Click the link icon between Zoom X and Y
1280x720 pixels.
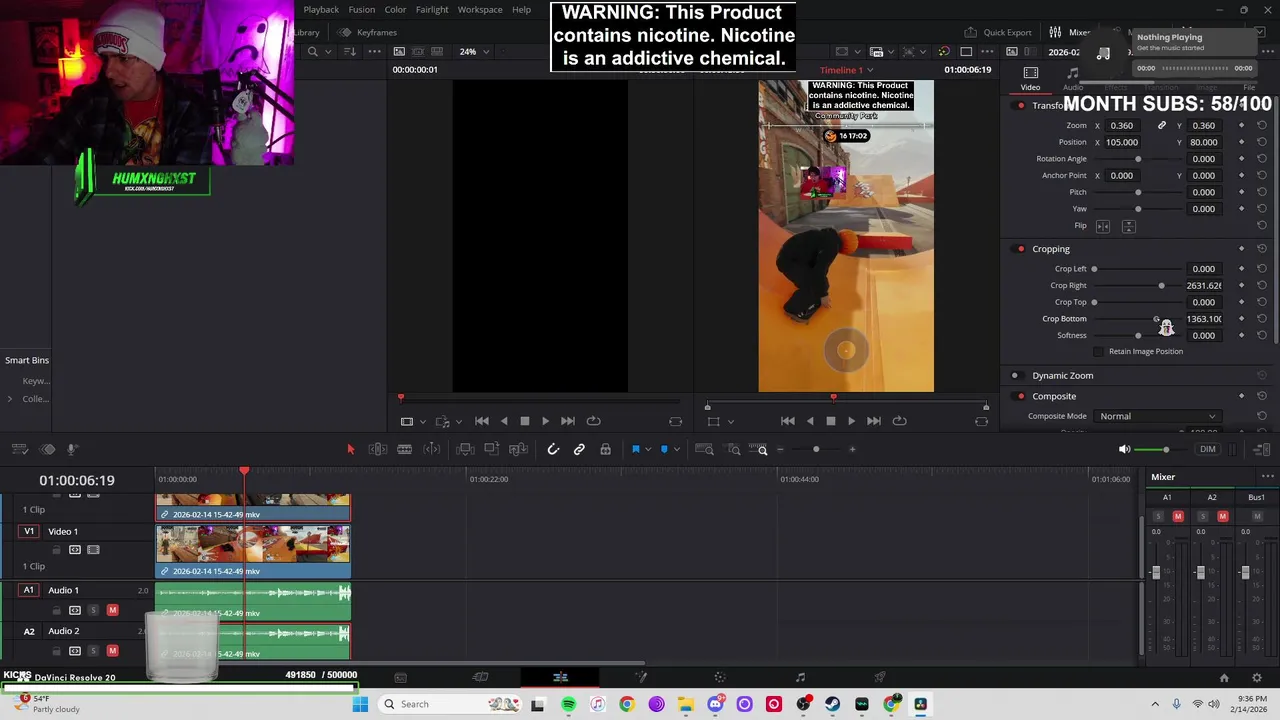click(1161, 126)
